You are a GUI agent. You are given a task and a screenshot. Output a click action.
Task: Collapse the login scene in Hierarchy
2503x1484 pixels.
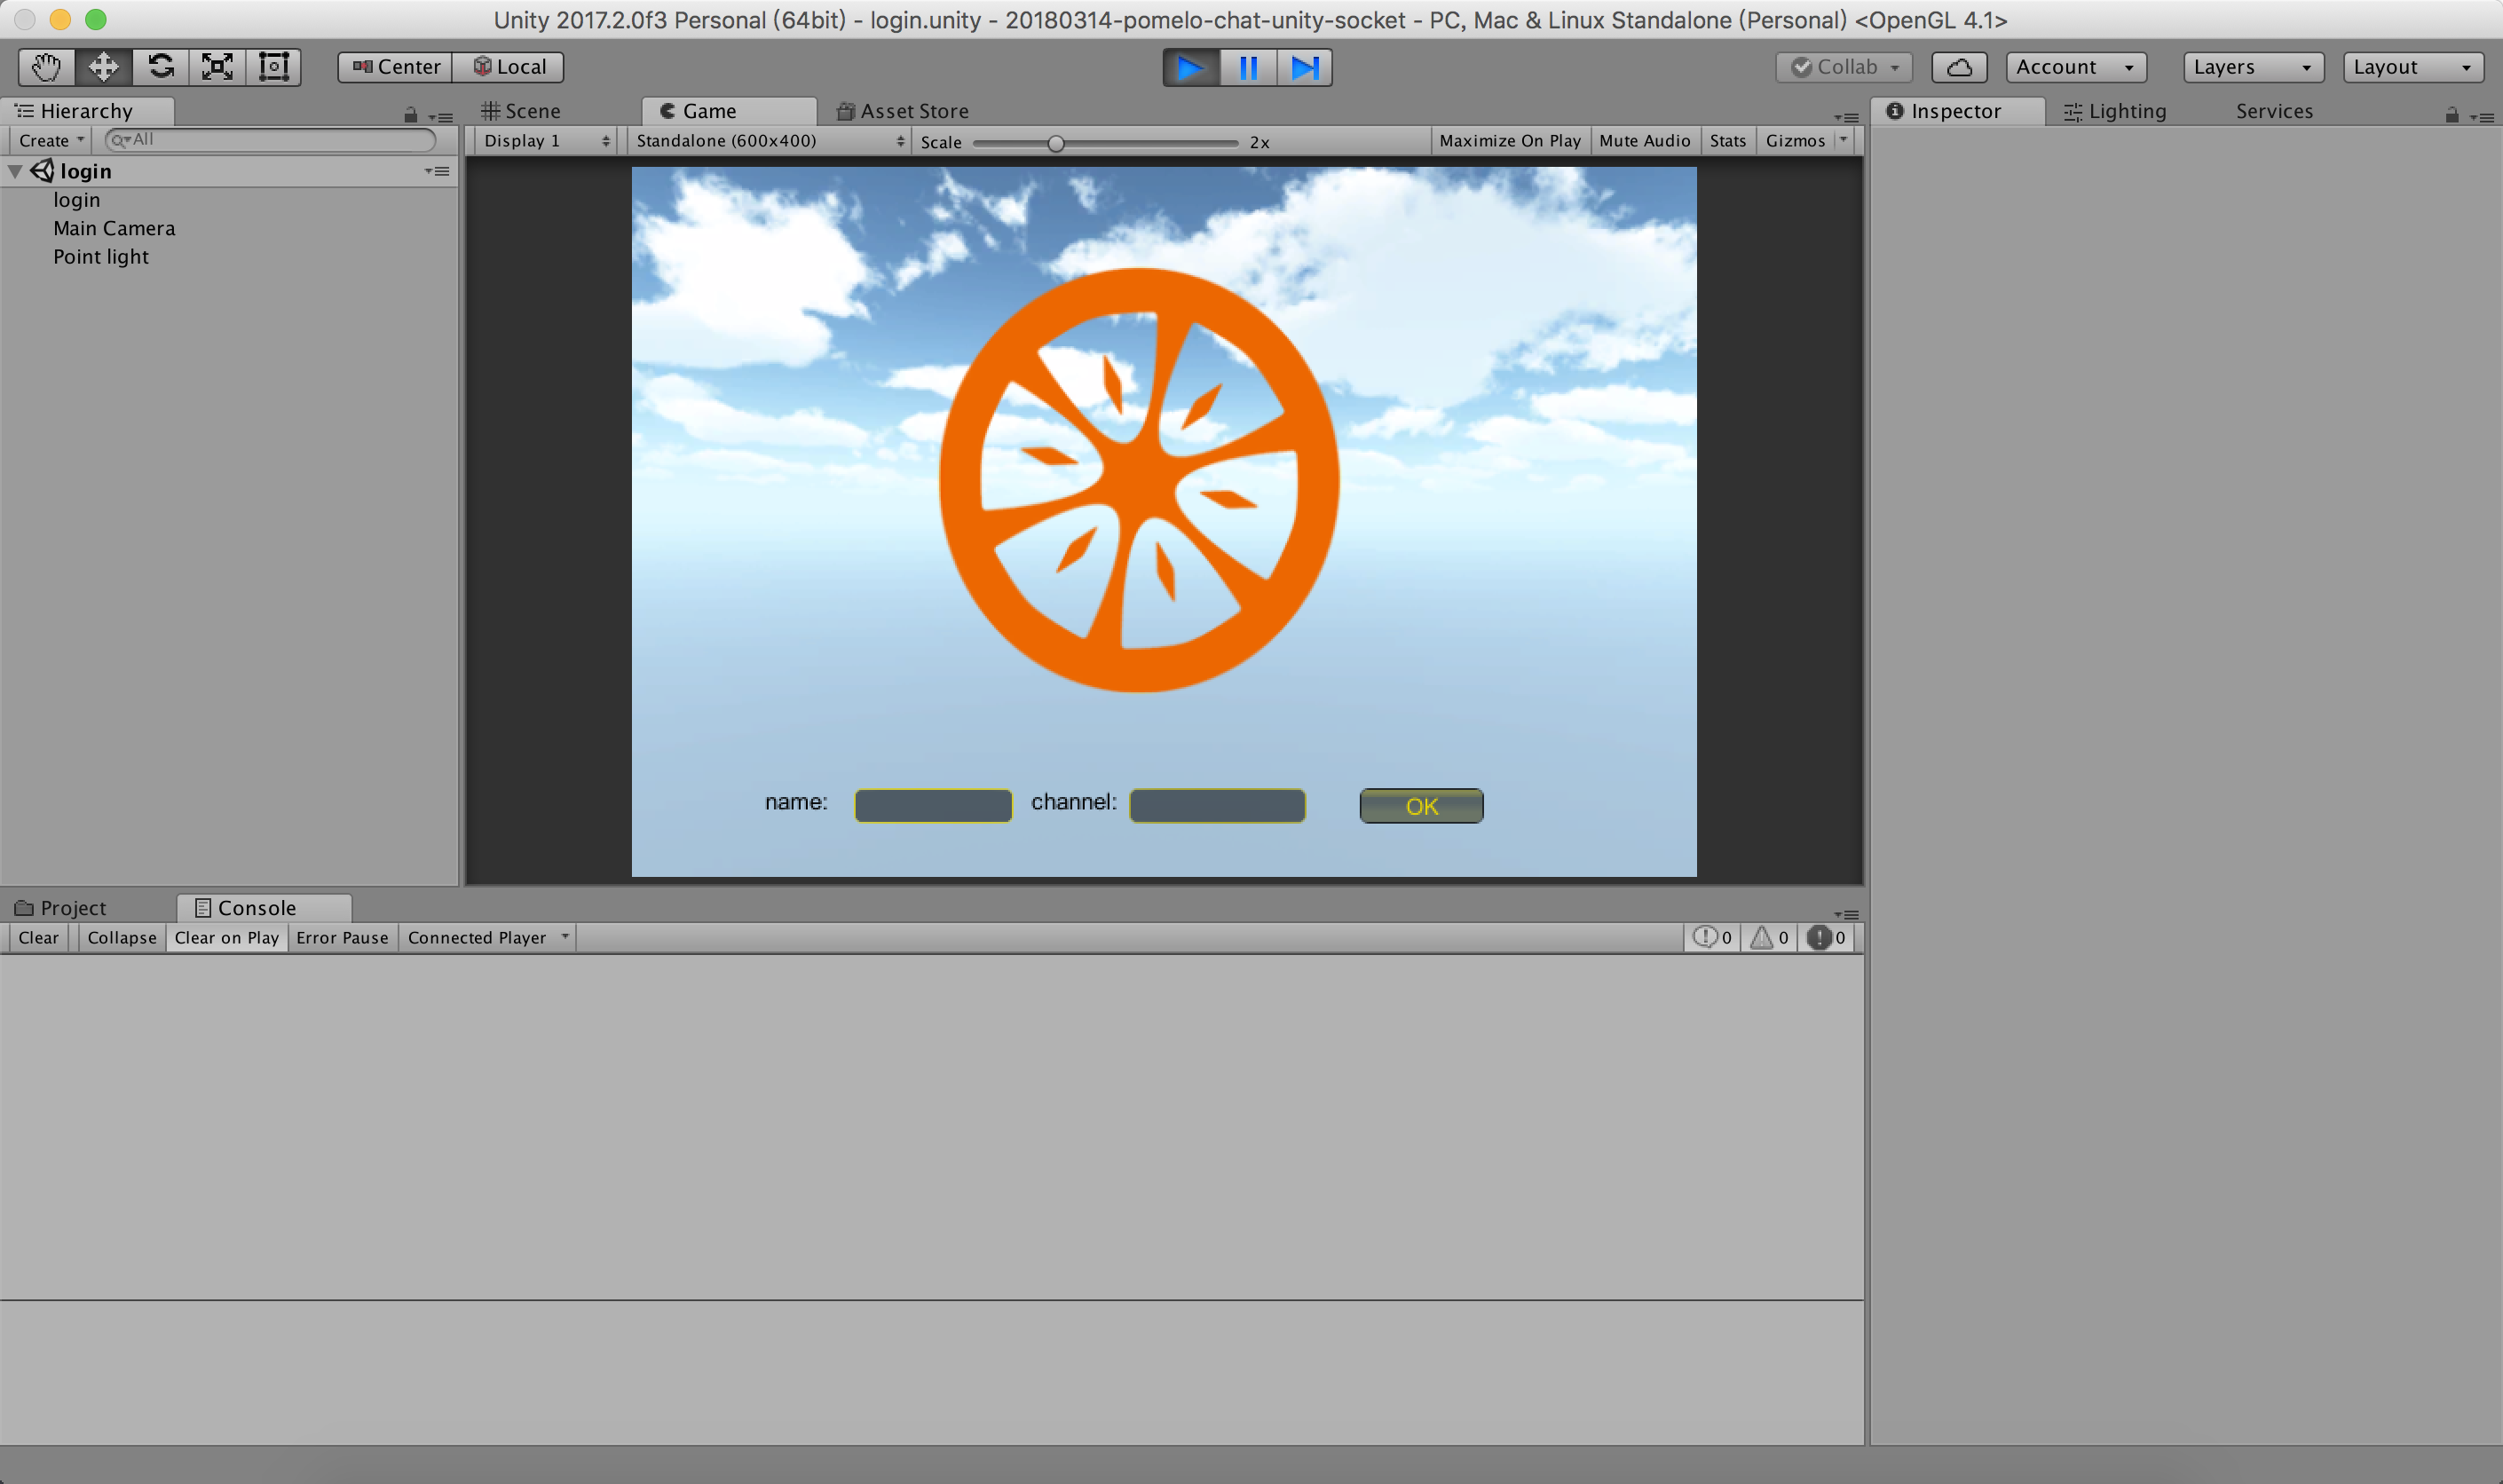coord(15,171)
